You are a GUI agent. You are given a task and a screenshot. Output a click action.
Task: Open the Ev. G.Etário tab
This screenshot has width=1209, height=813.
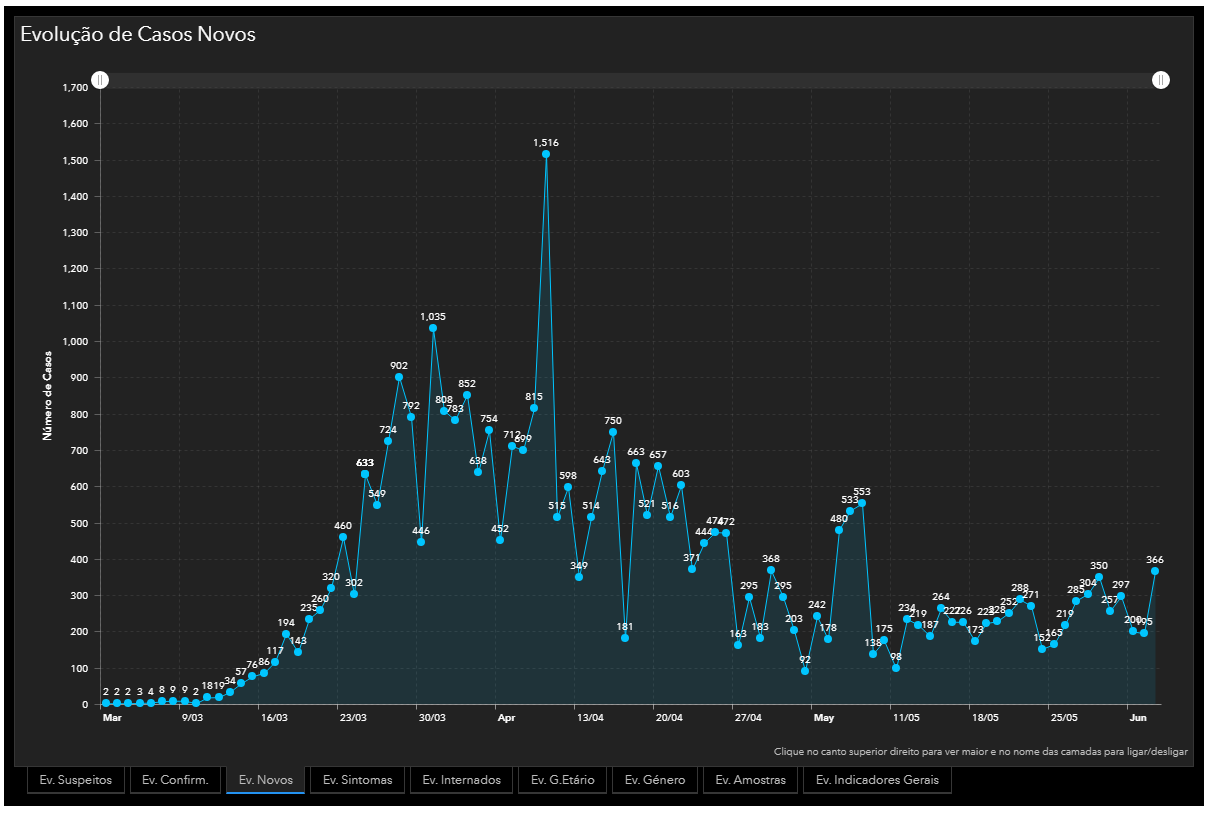tap(564, 780)
